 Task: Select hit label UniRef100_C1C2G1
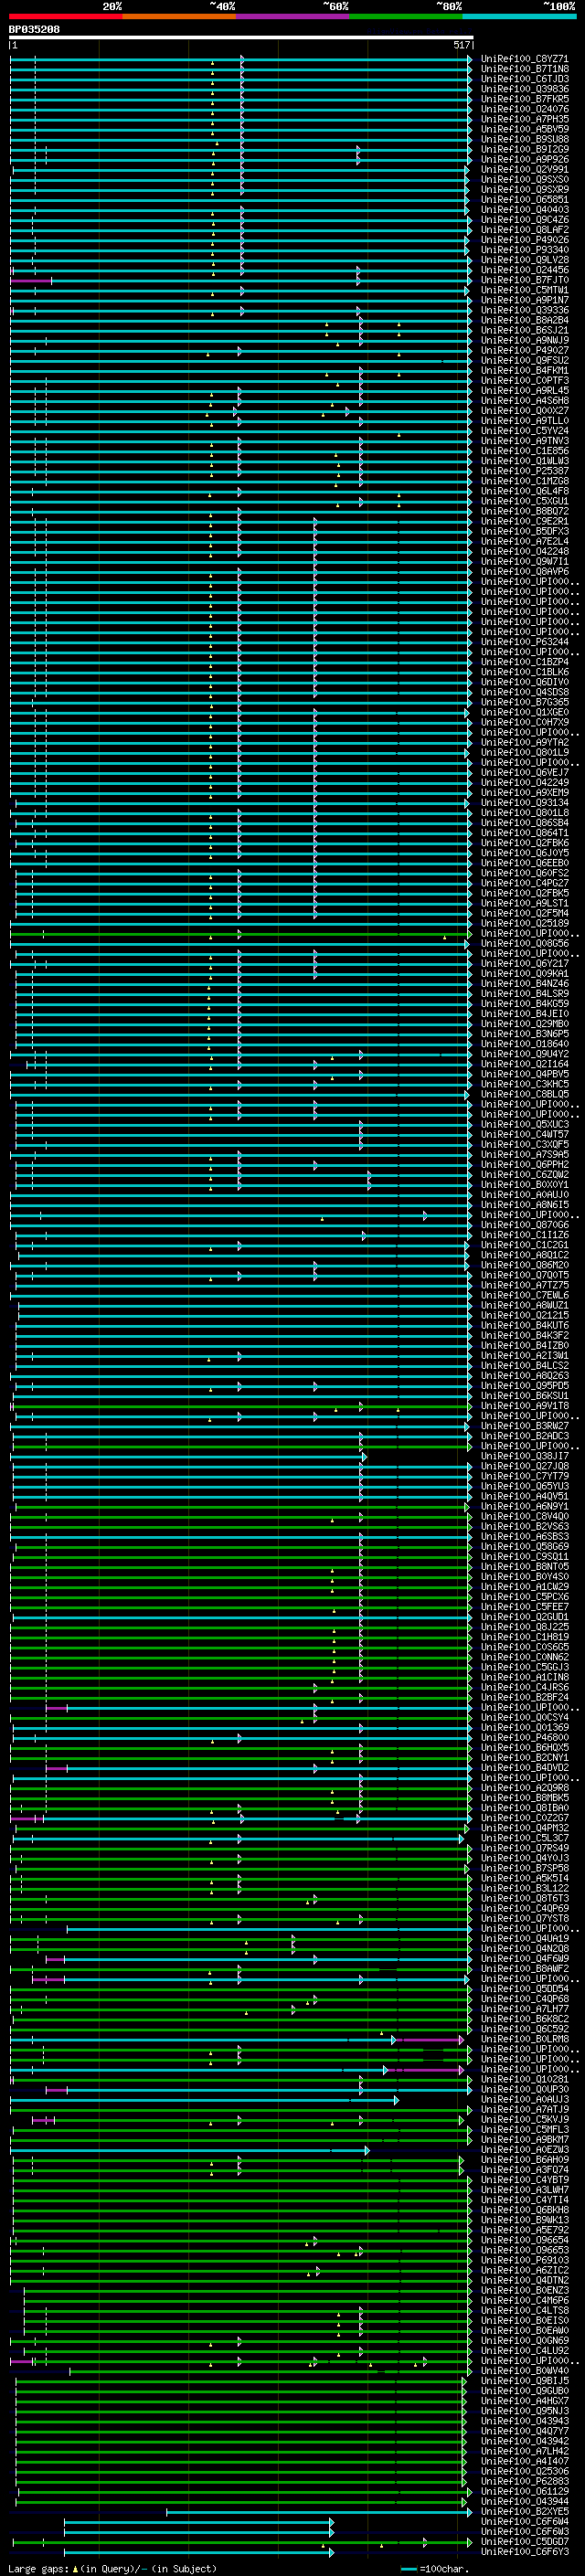coord(525,1245)
